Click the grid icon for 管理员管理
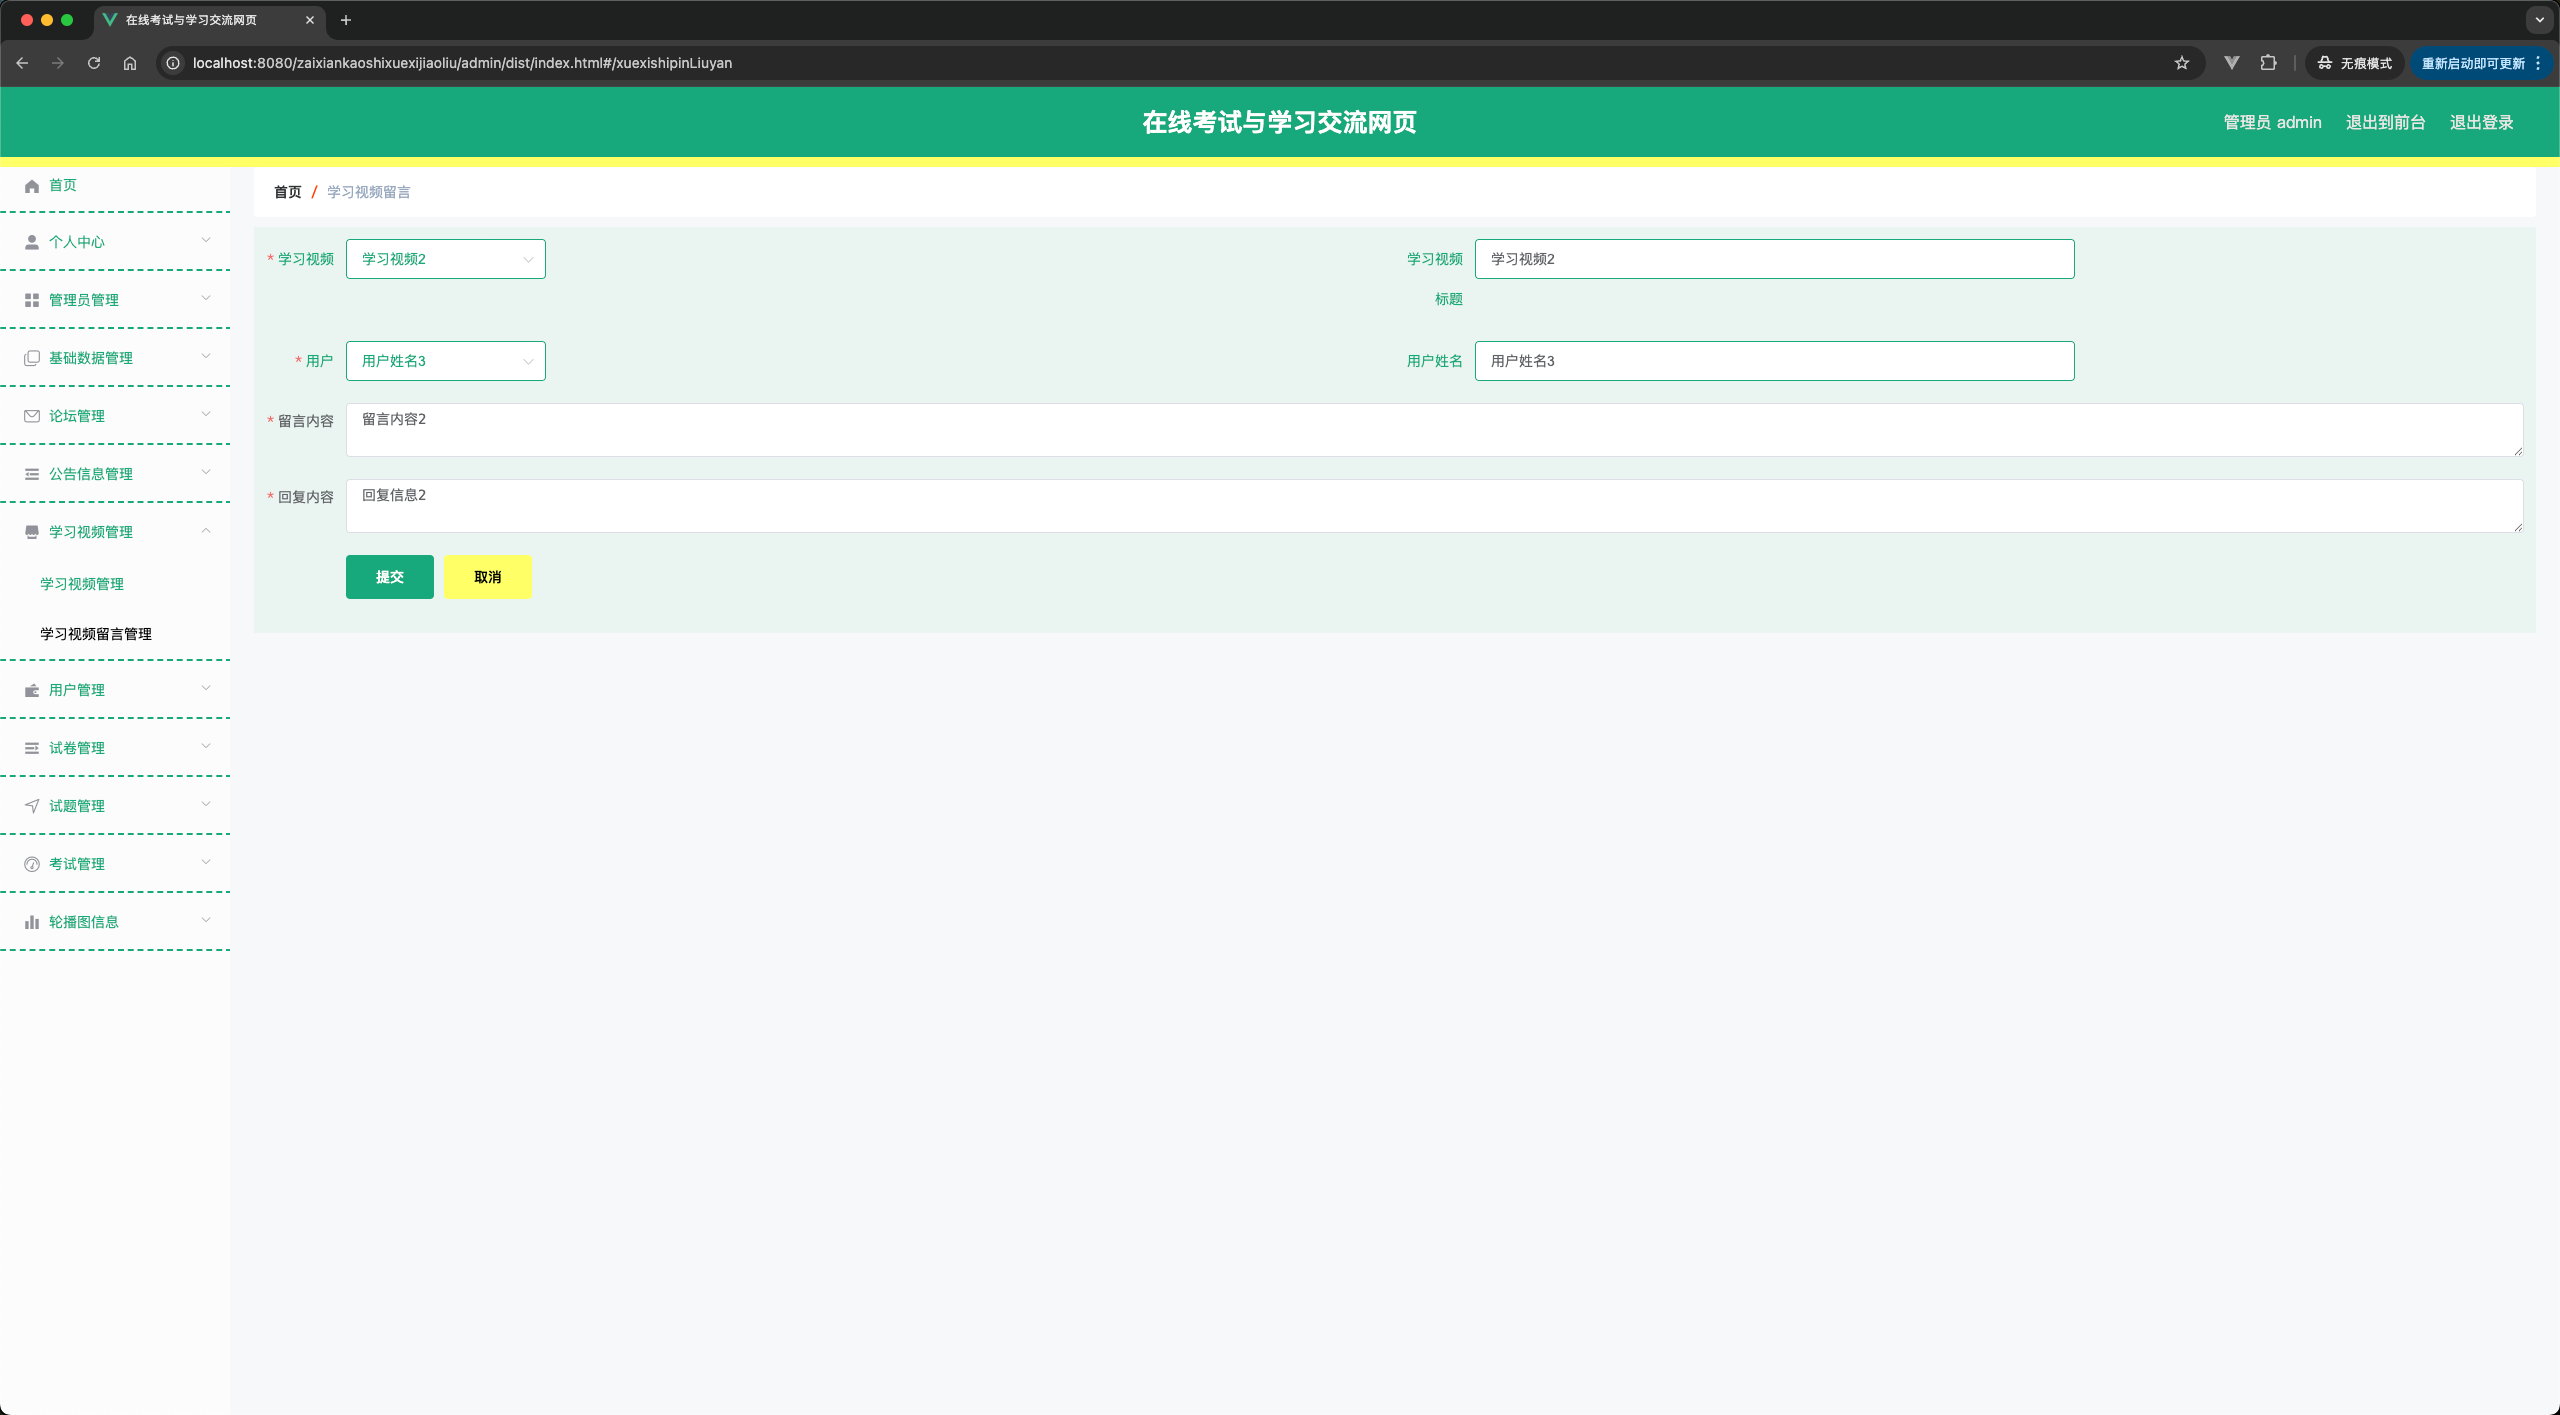 32,300
